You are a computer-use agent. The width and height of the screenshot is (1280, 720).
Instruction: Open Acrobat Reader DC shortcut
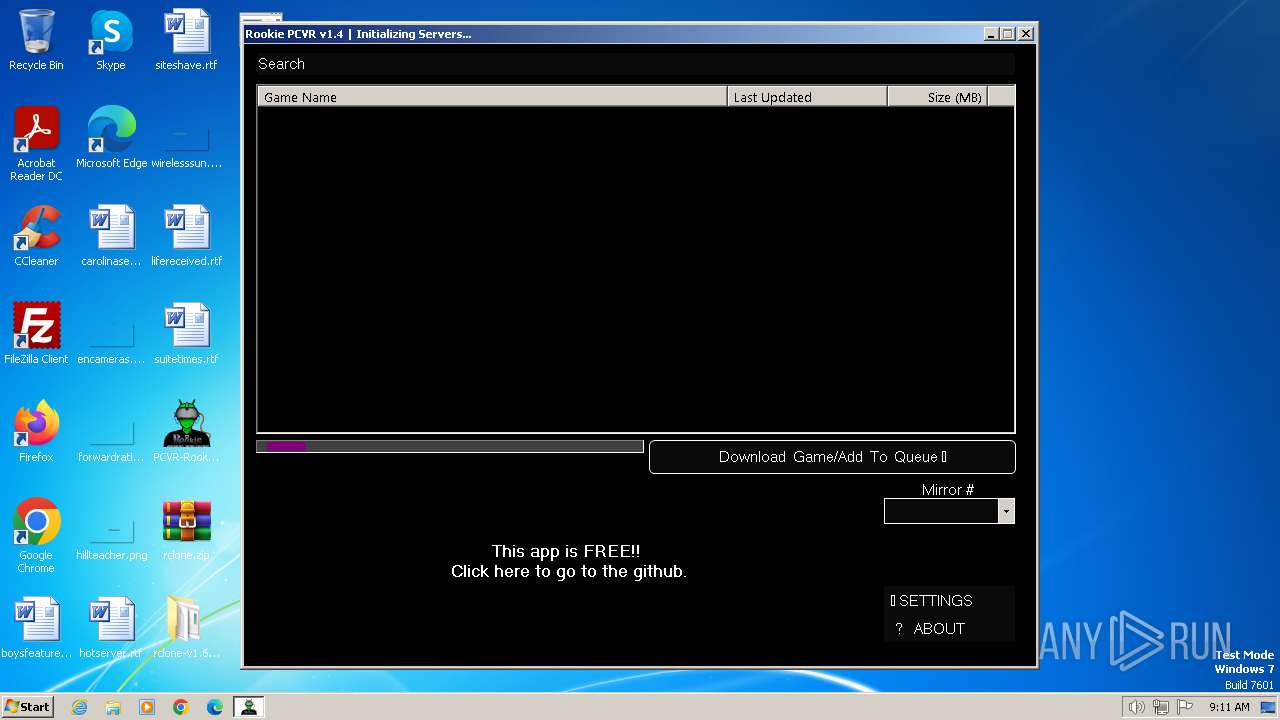click(x=36, y=144)
